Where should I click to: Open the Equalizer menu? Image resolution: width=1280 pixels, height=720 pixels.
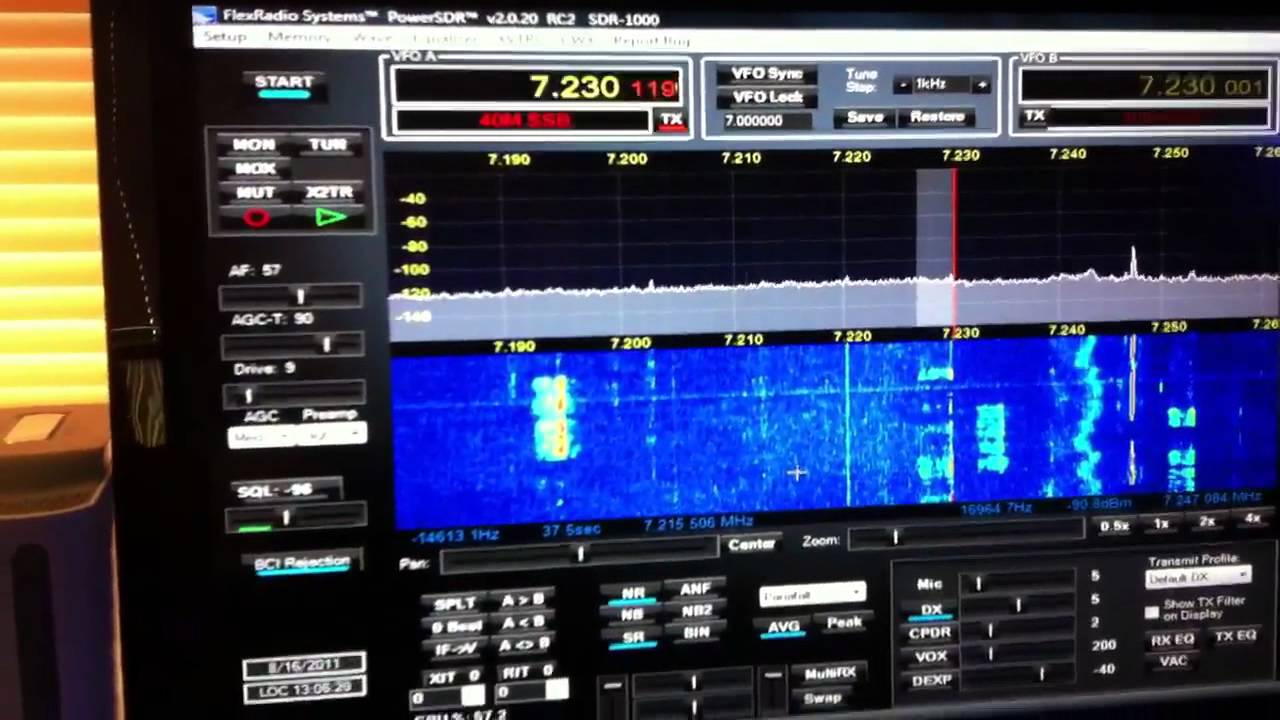pyautogui.click(x=444, y=40)
